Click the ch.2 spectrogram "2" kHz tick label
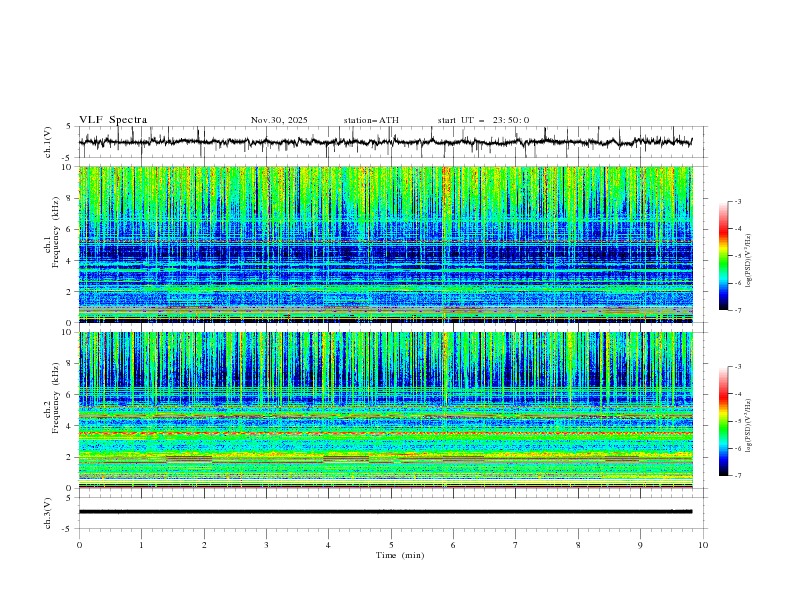The width and height of the screenshot is (792, 612). pos(71,457)
